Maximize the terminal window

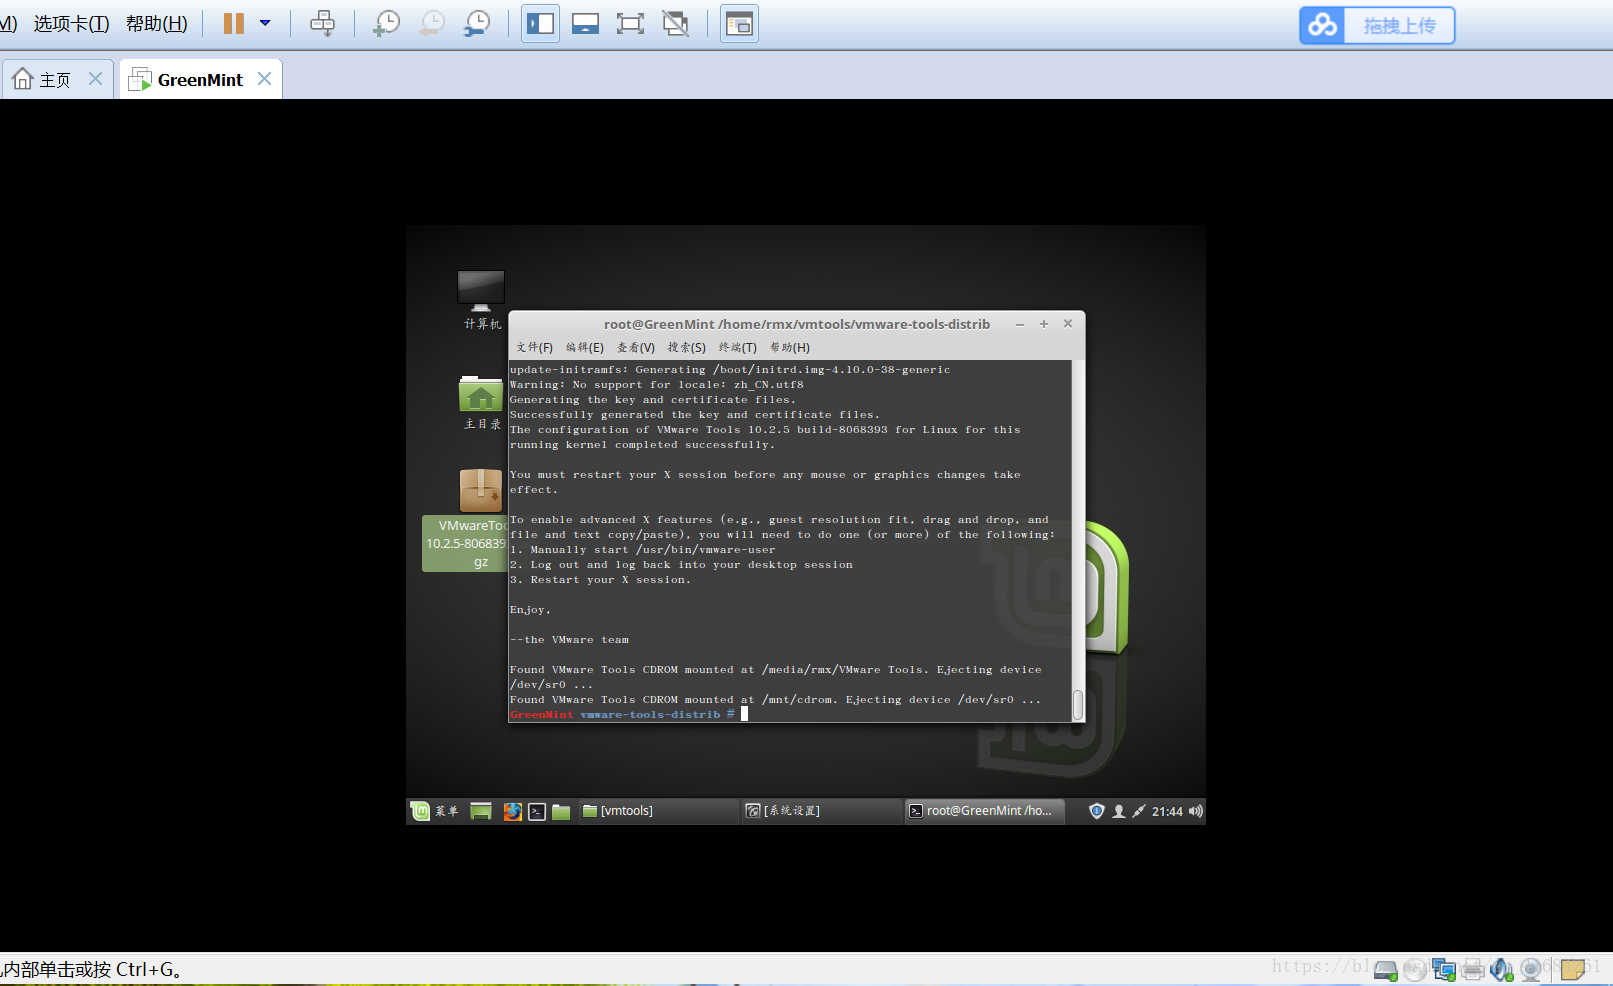click(x=1044, y=324)
